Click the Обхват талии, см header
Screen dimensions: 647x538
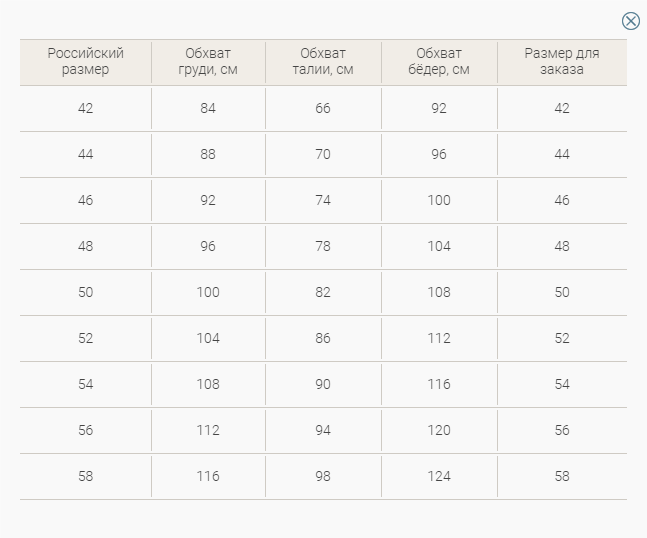[x=323, y=61]
